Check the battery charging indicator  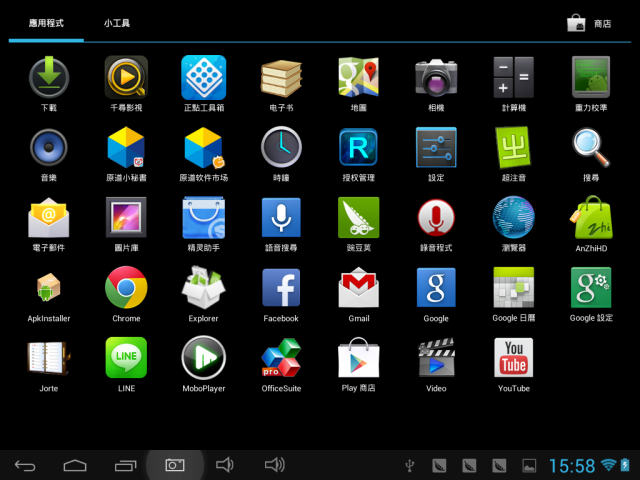point(625,465)
